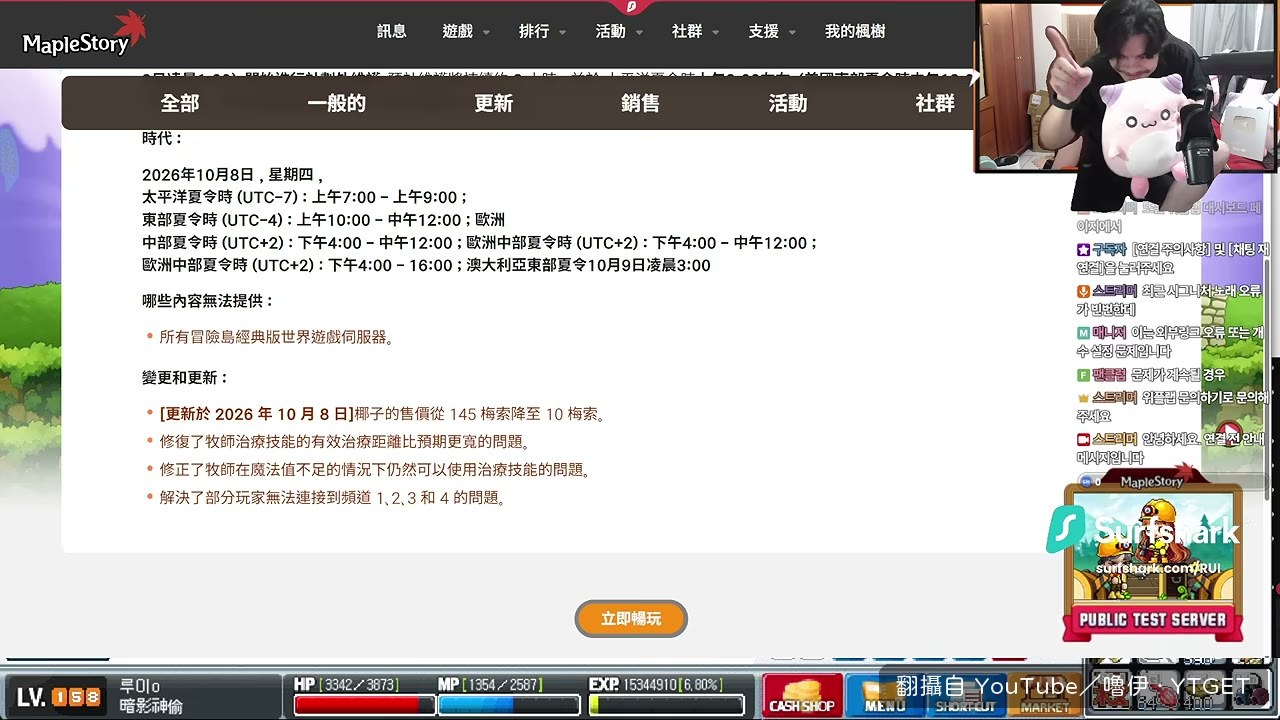Click the red camera badge in chat
The height and width of the screenshot is (720, 1280).
click(x=1083, y=439)
